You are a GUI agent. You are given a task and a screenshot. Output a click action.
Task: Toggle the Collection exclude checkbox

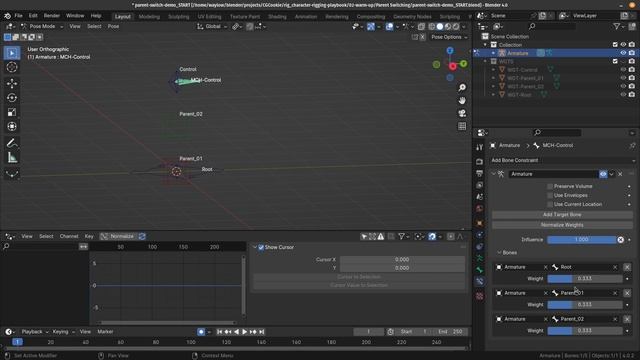pos(615,44)
